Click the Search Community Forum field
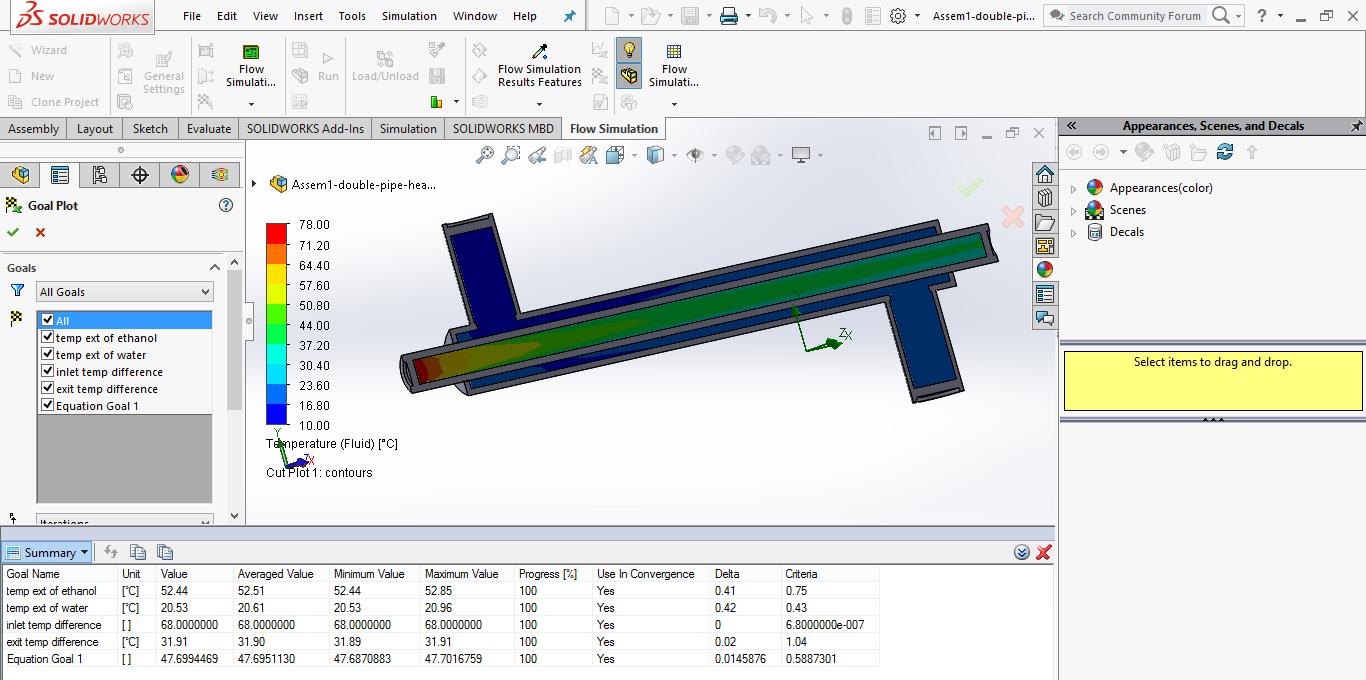 coord(1135,16)
